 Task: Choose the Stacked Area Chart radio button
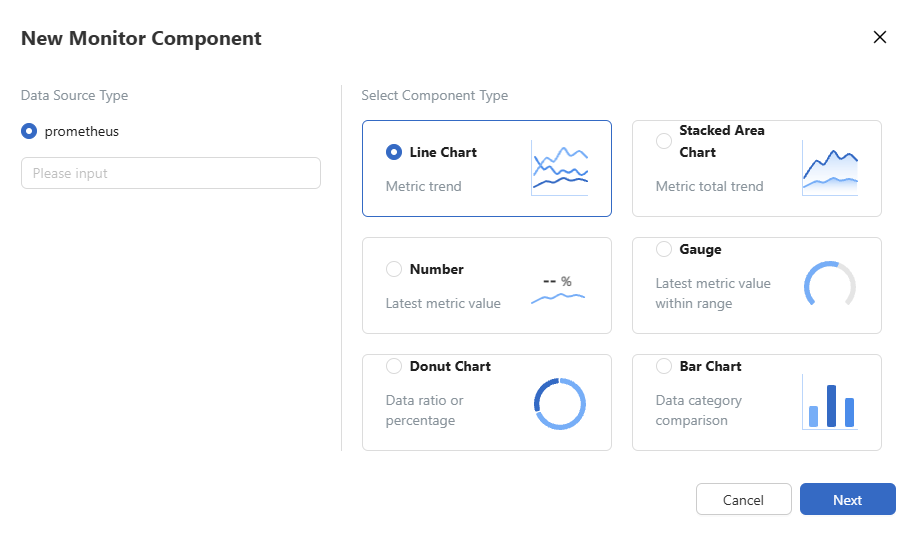pyautogui.click(x=664, y=141)
